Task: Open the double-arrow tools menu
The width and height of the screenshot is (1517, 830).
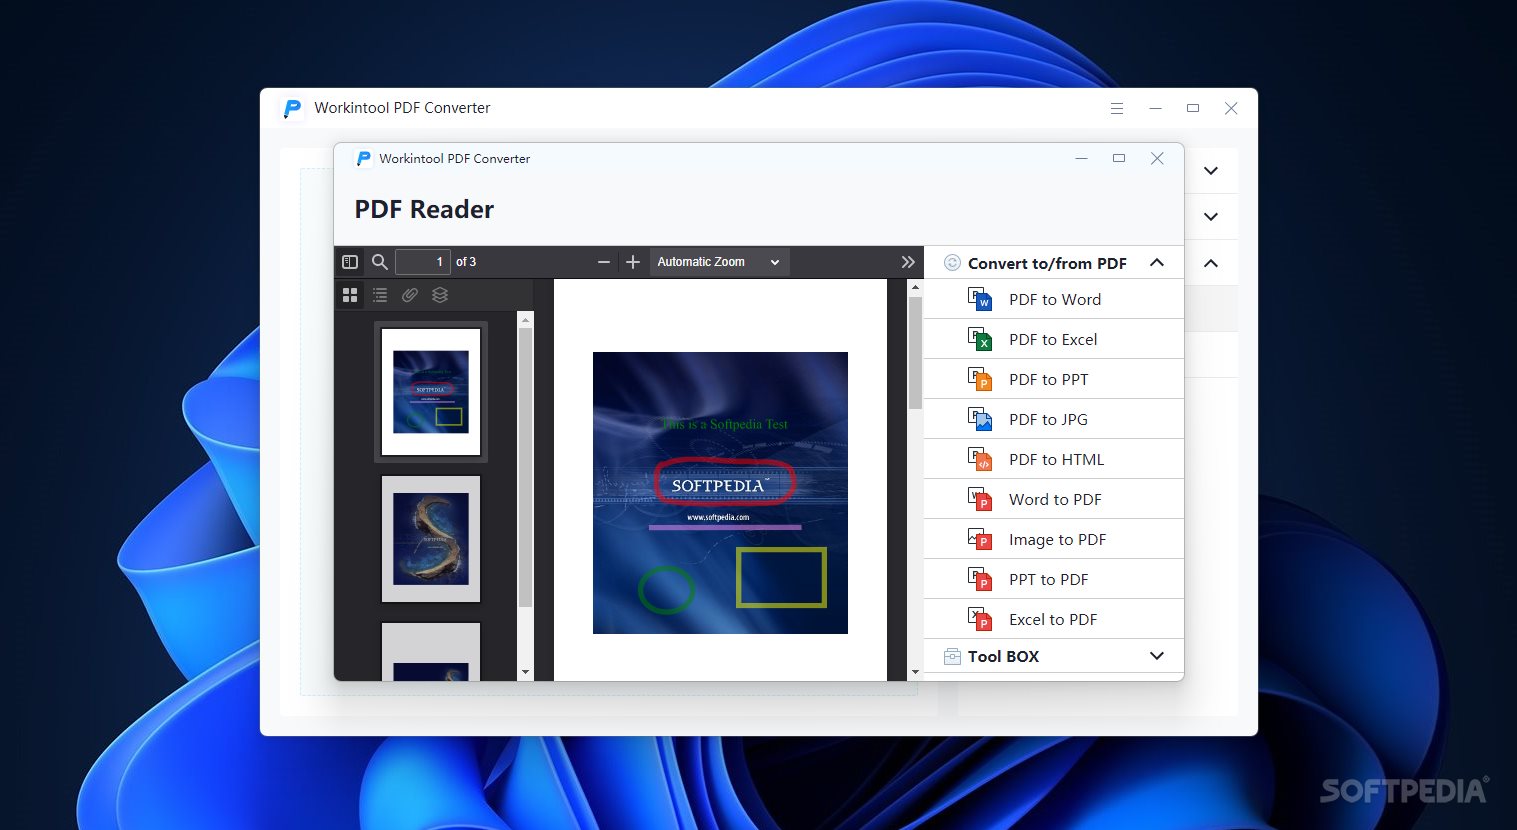Action: coord(908,262)
